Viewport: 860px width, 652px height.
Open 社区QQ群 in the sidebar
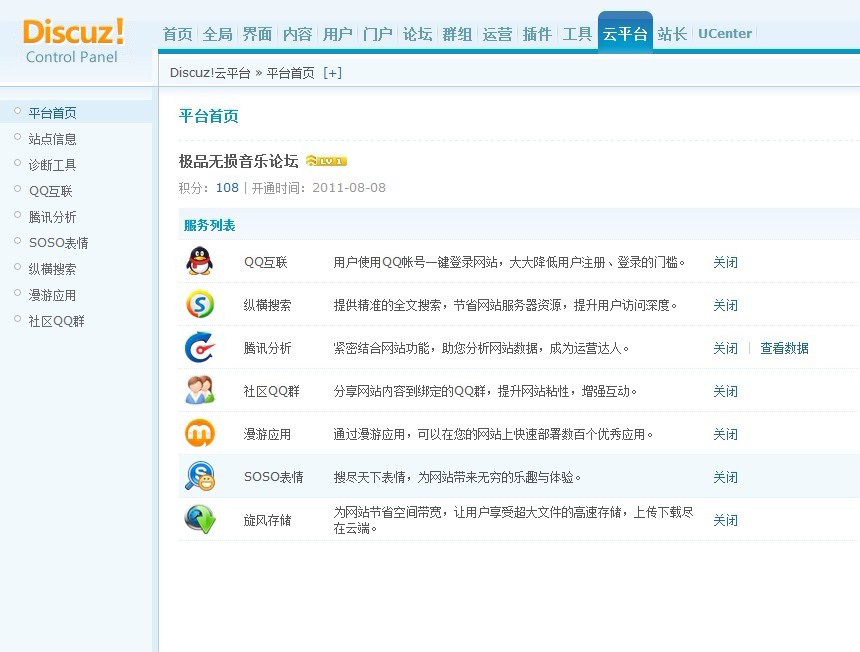[x=57, y=321]
